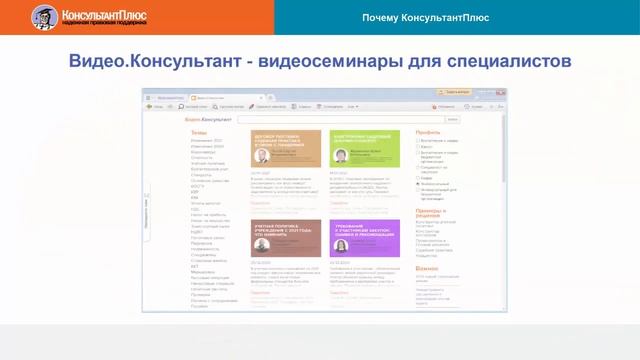
Task: Open Кодексы from the toolbar
Action: pos(301,107)
